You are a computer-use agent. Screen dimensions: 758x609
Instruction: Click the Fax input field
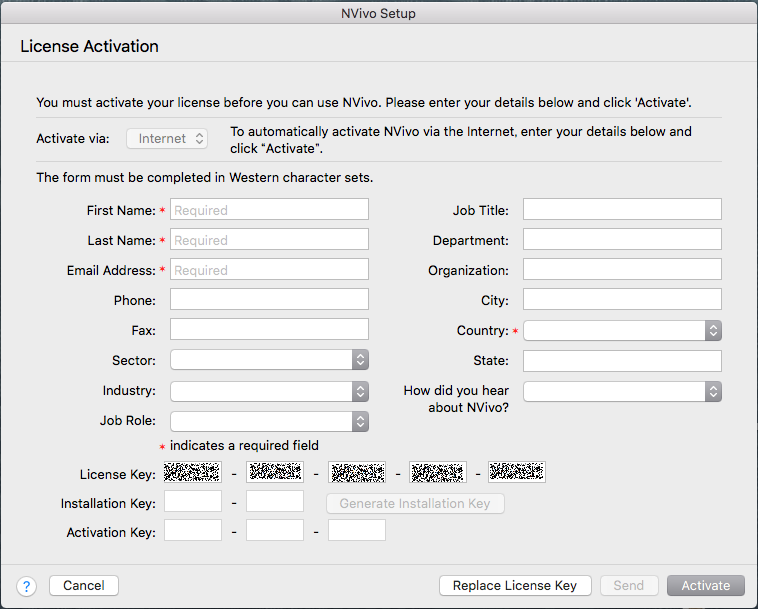[x=269, y=329]
